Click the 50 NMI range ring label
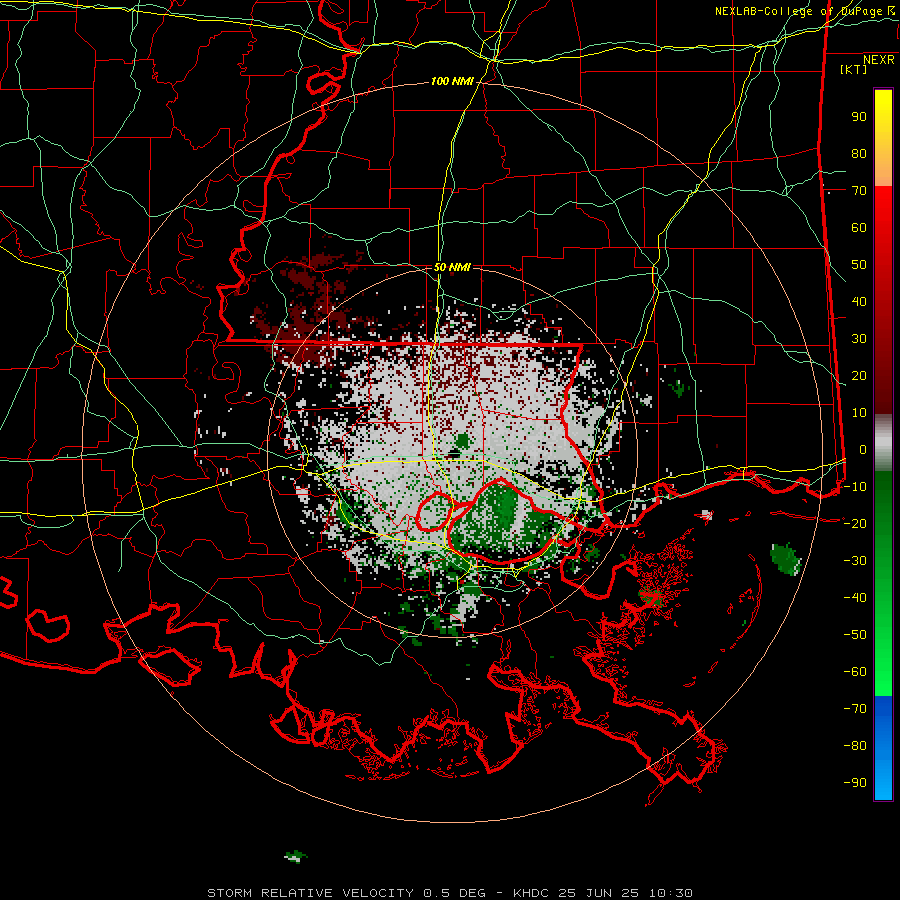The image size is (900, 900). click(452, 267)
